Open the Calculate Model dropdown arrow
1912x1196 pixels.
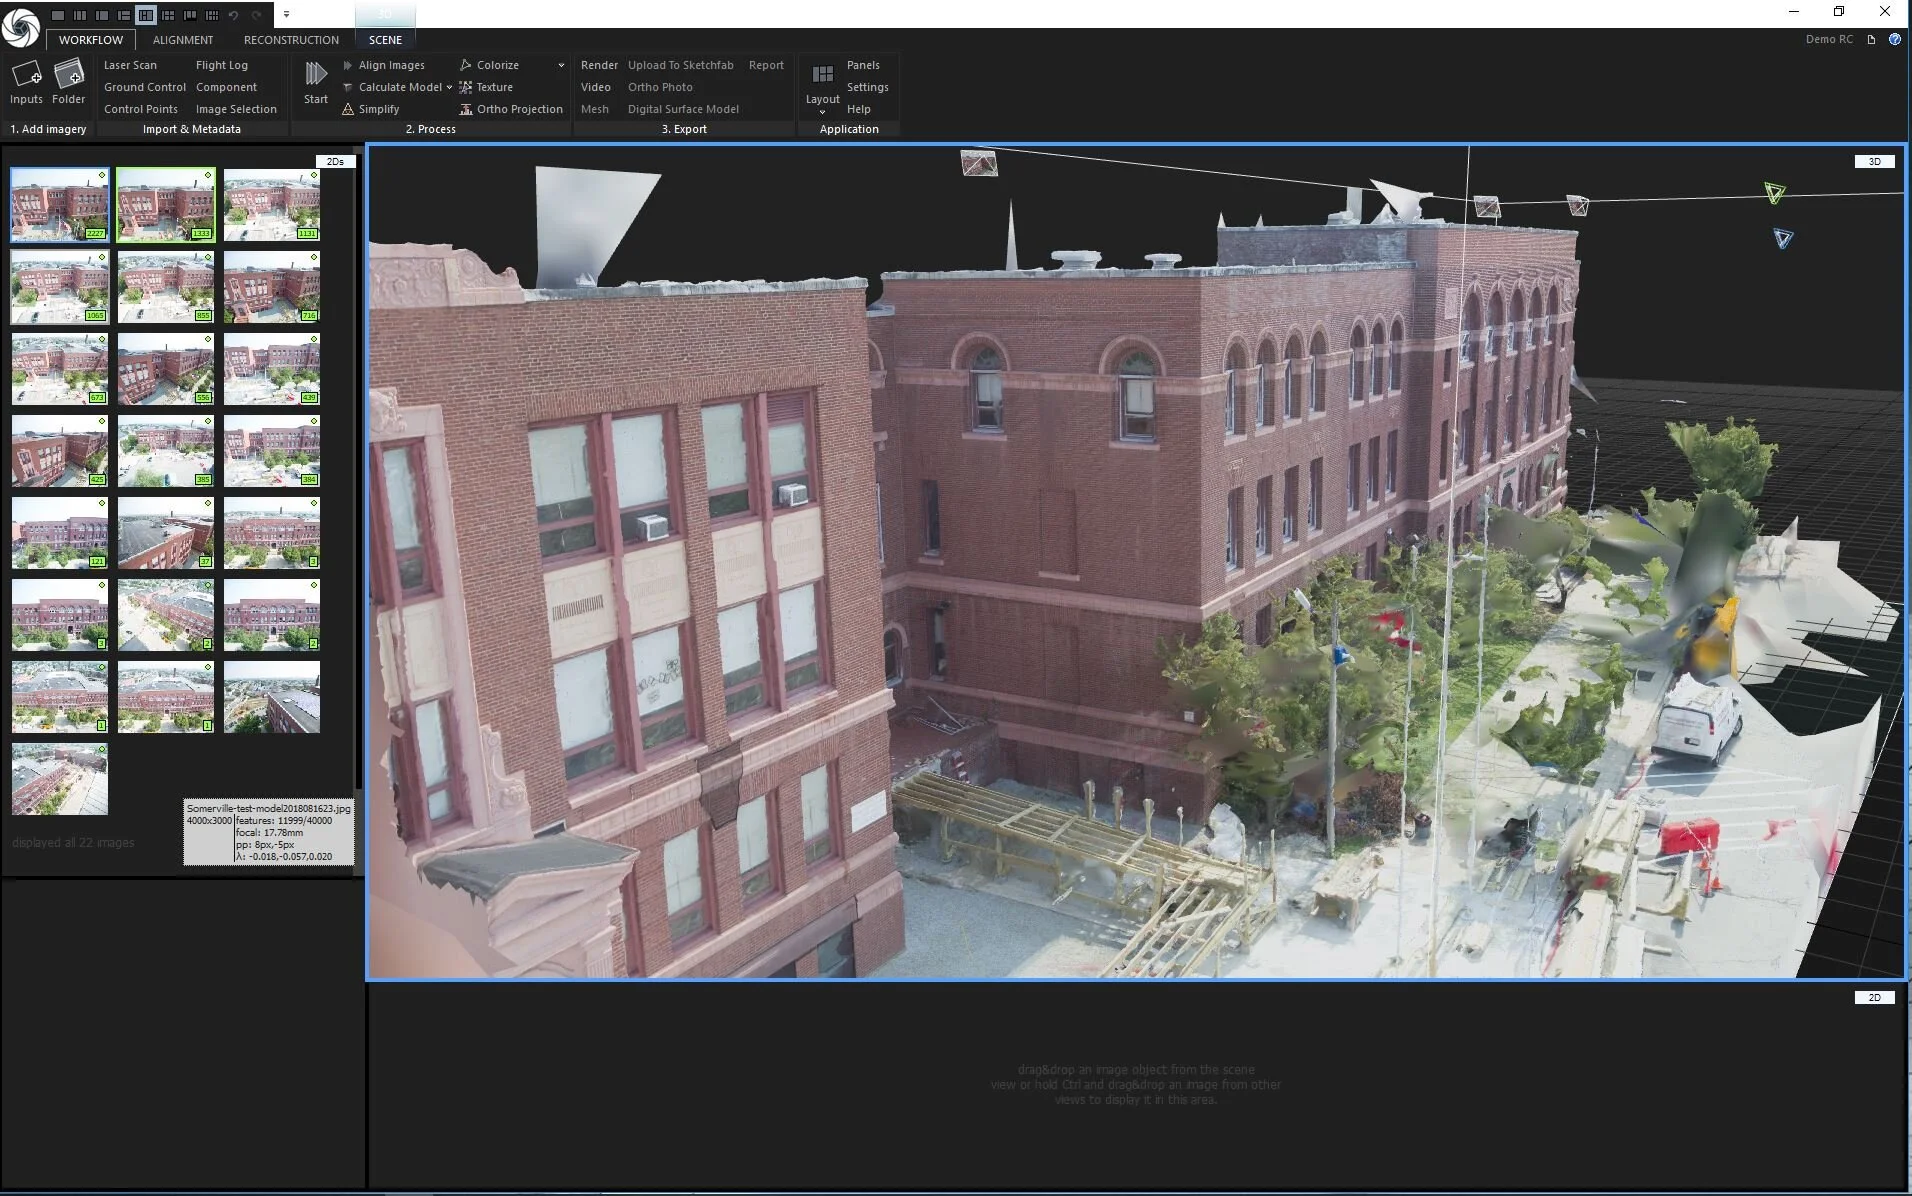[449, 87]
